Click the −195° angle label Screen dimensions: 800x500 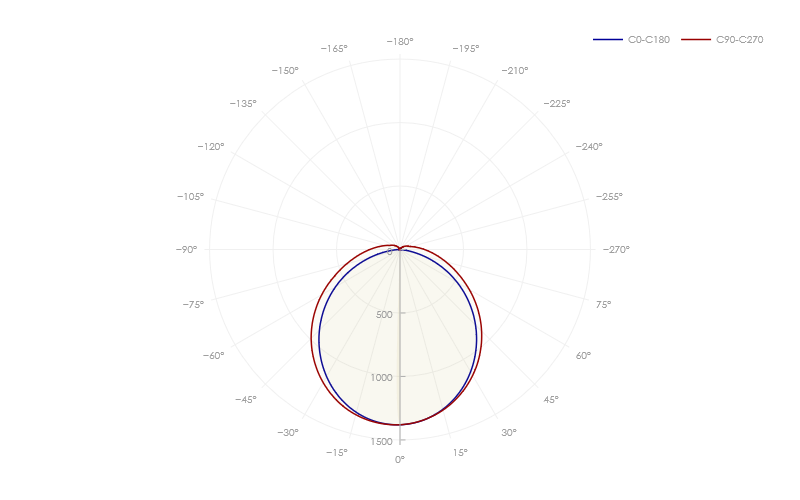pos(466,48)
